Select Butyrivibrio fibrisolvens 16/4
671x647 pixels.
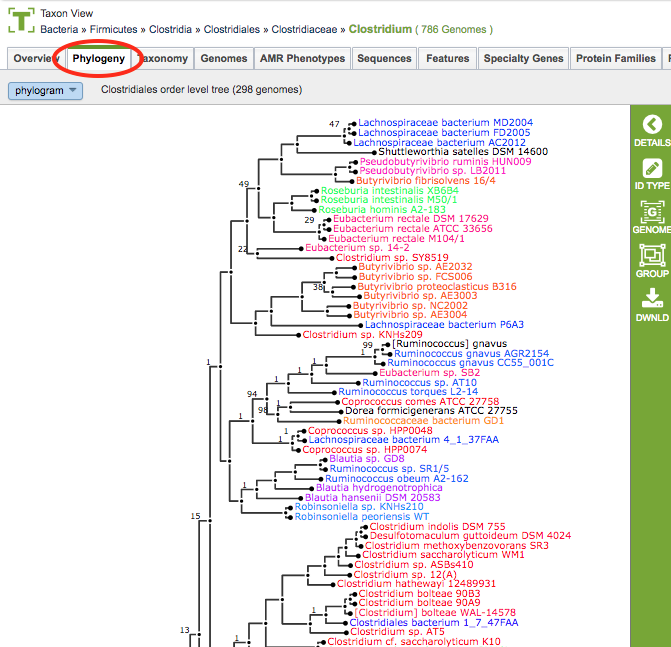pyautogui.click(x=426, y=181)
